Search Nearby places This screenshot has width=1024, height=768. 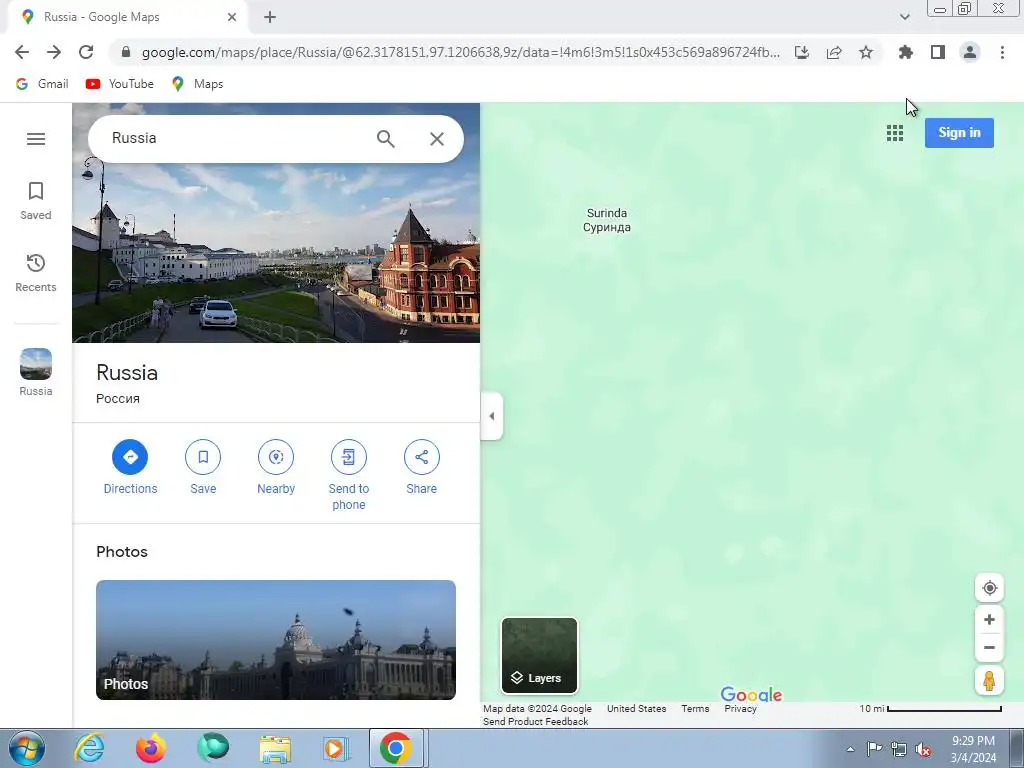[x=276, y=468]
